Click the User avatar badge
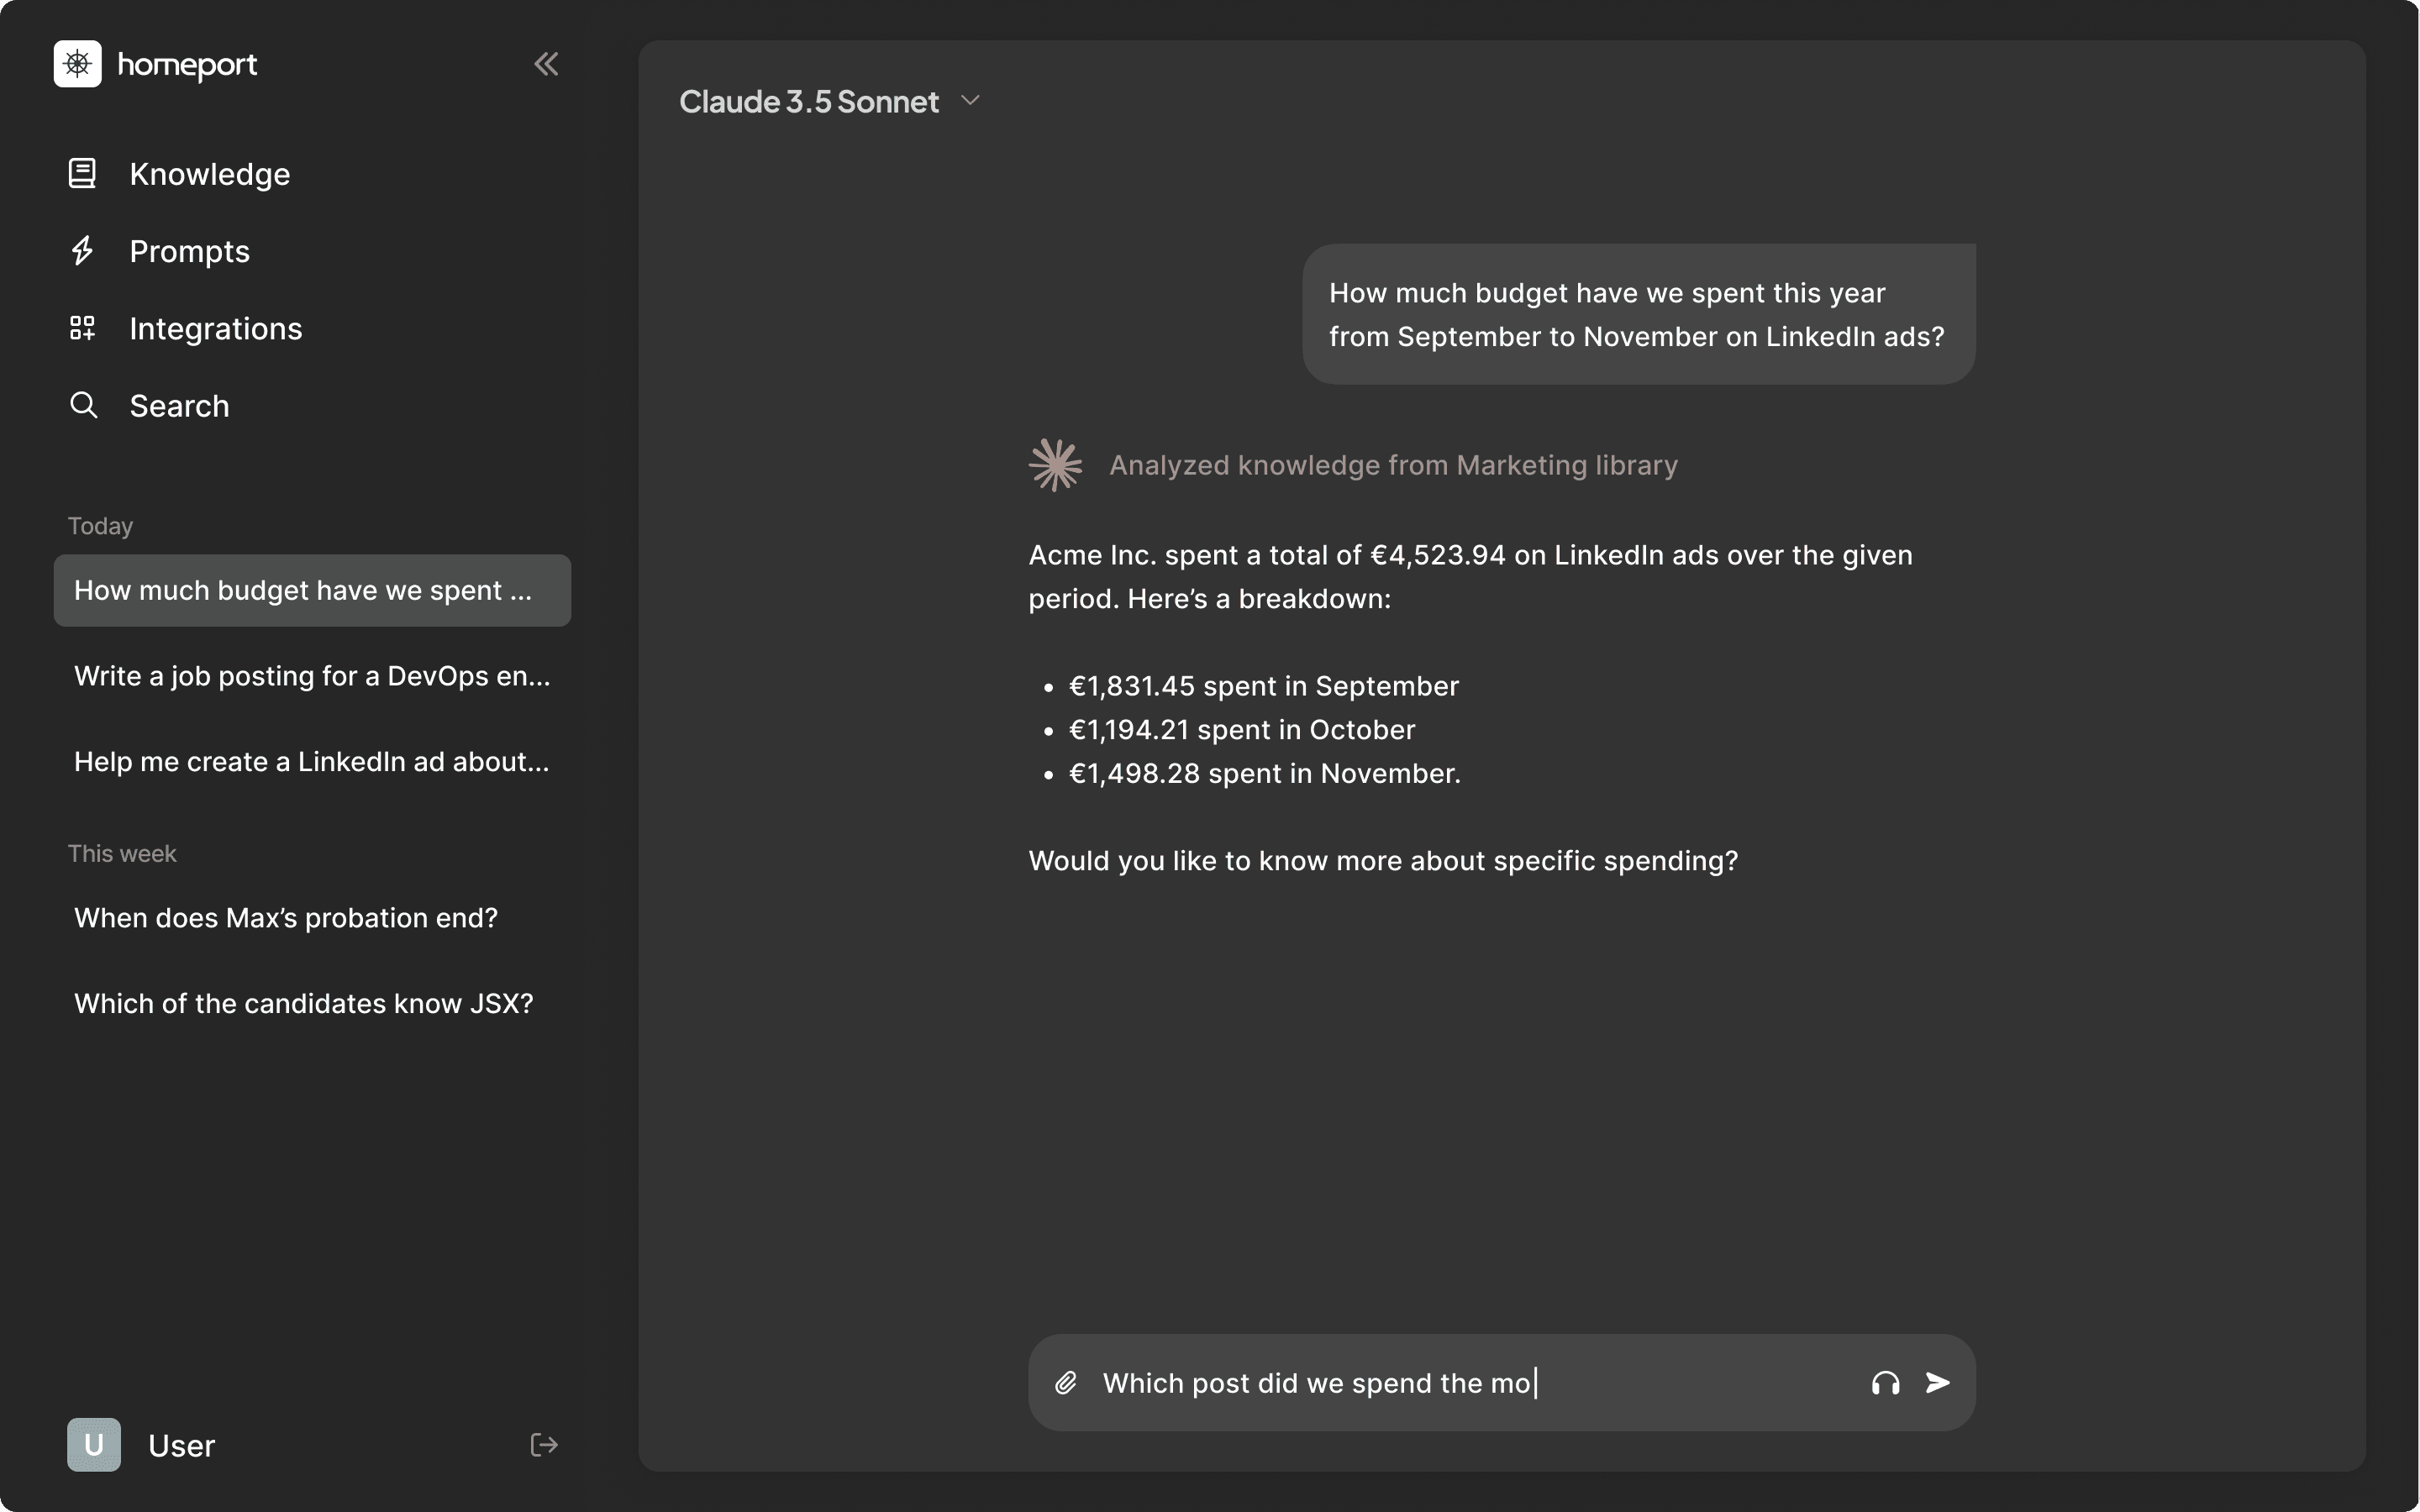The width and height of the screenshot is (2420, 1512). click(x=94, y=1445)
